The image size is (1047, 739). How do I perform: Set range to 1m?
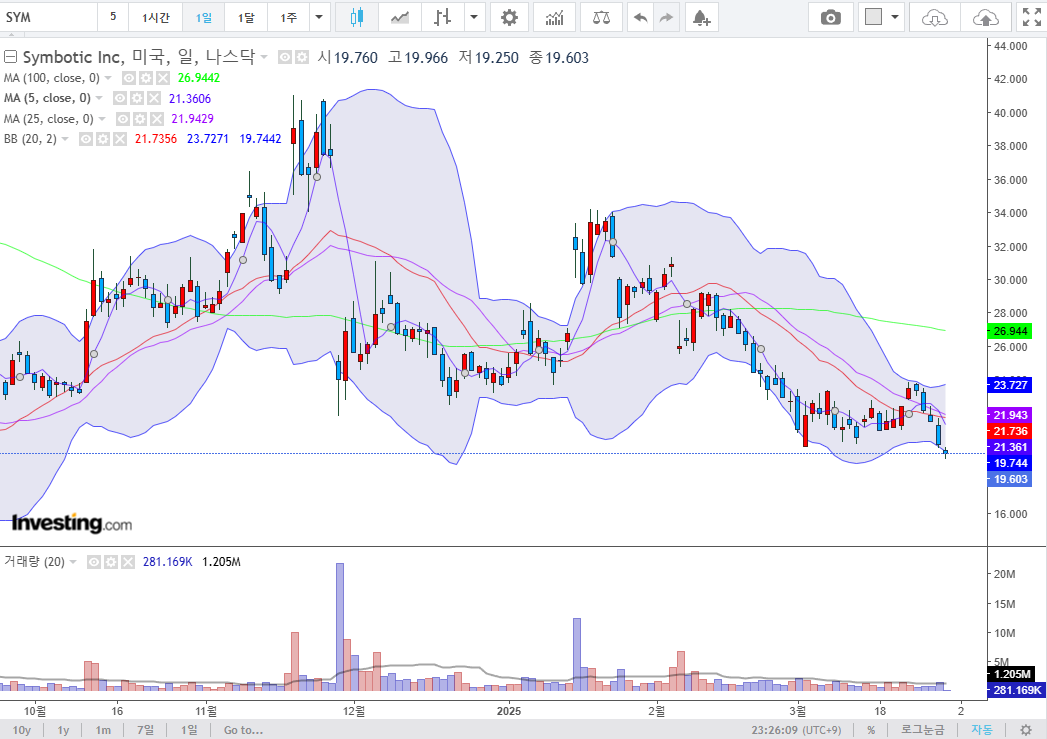point(103,730)
